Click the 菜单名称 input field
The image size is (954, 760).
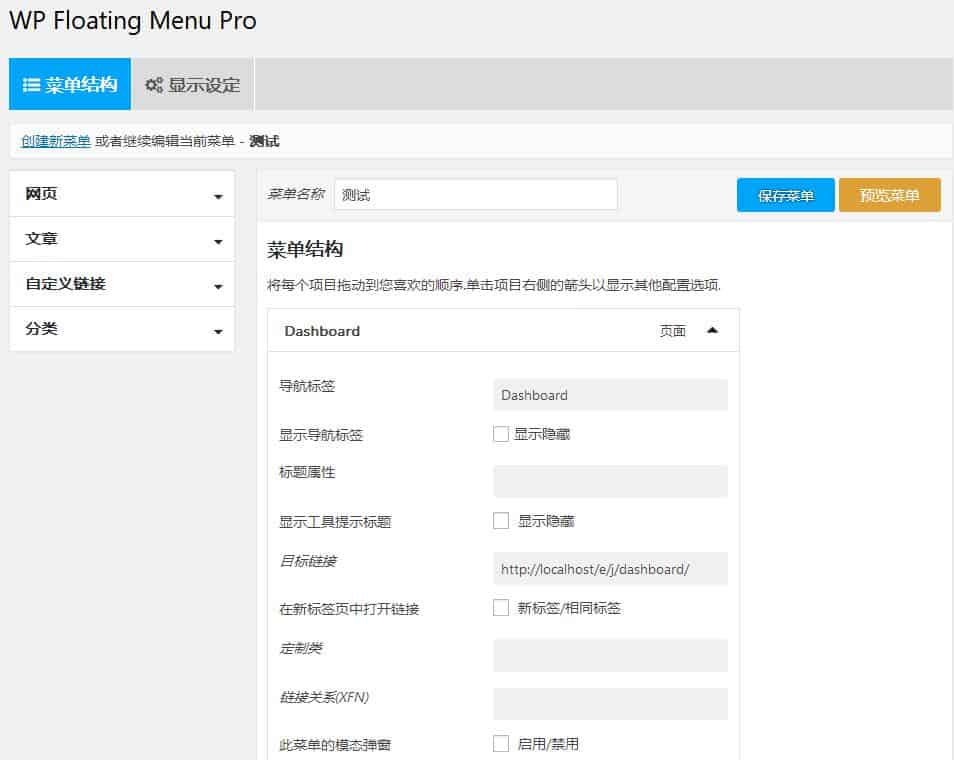(475, 195)
